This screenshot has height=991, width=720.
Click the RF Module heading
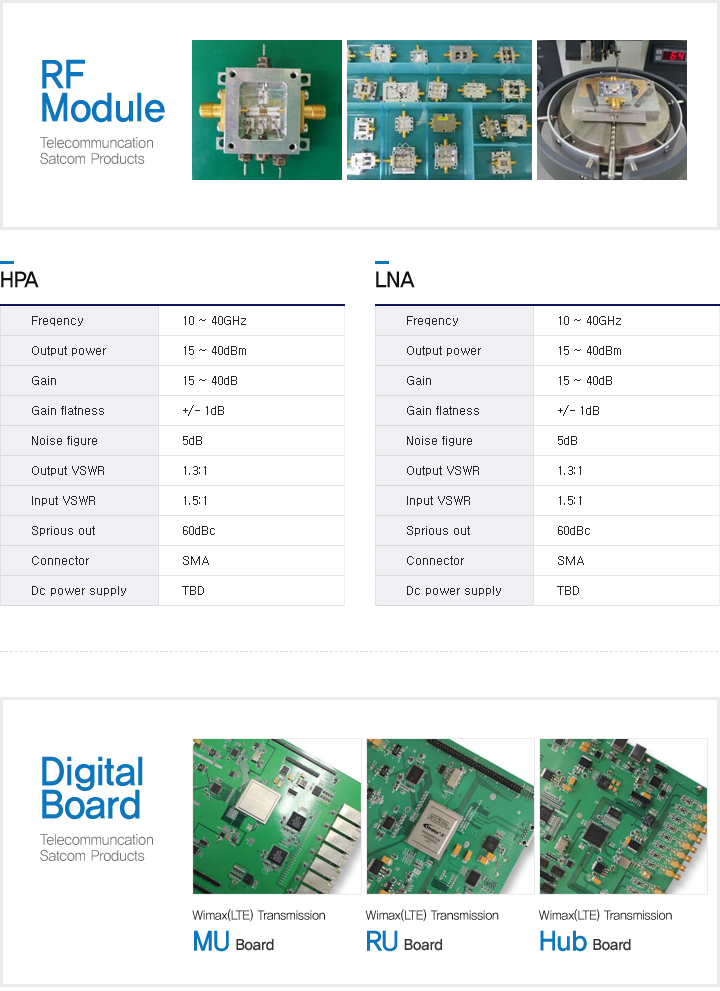point(102,91)
